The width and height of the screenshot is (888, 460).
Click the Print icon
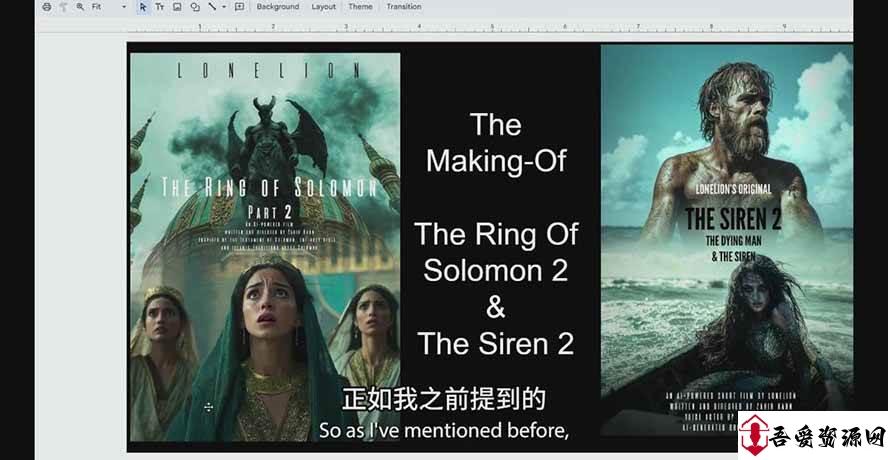[47, 7]
